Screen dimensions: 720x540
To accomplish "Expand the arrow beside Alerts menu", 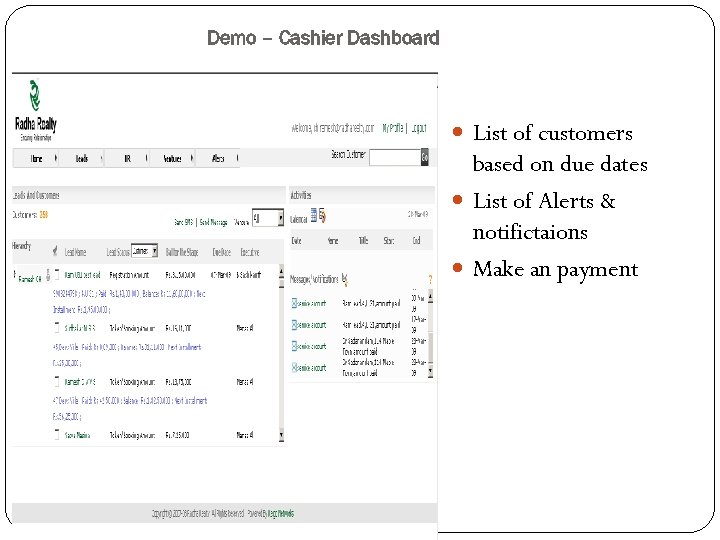I will click(237, 158).
